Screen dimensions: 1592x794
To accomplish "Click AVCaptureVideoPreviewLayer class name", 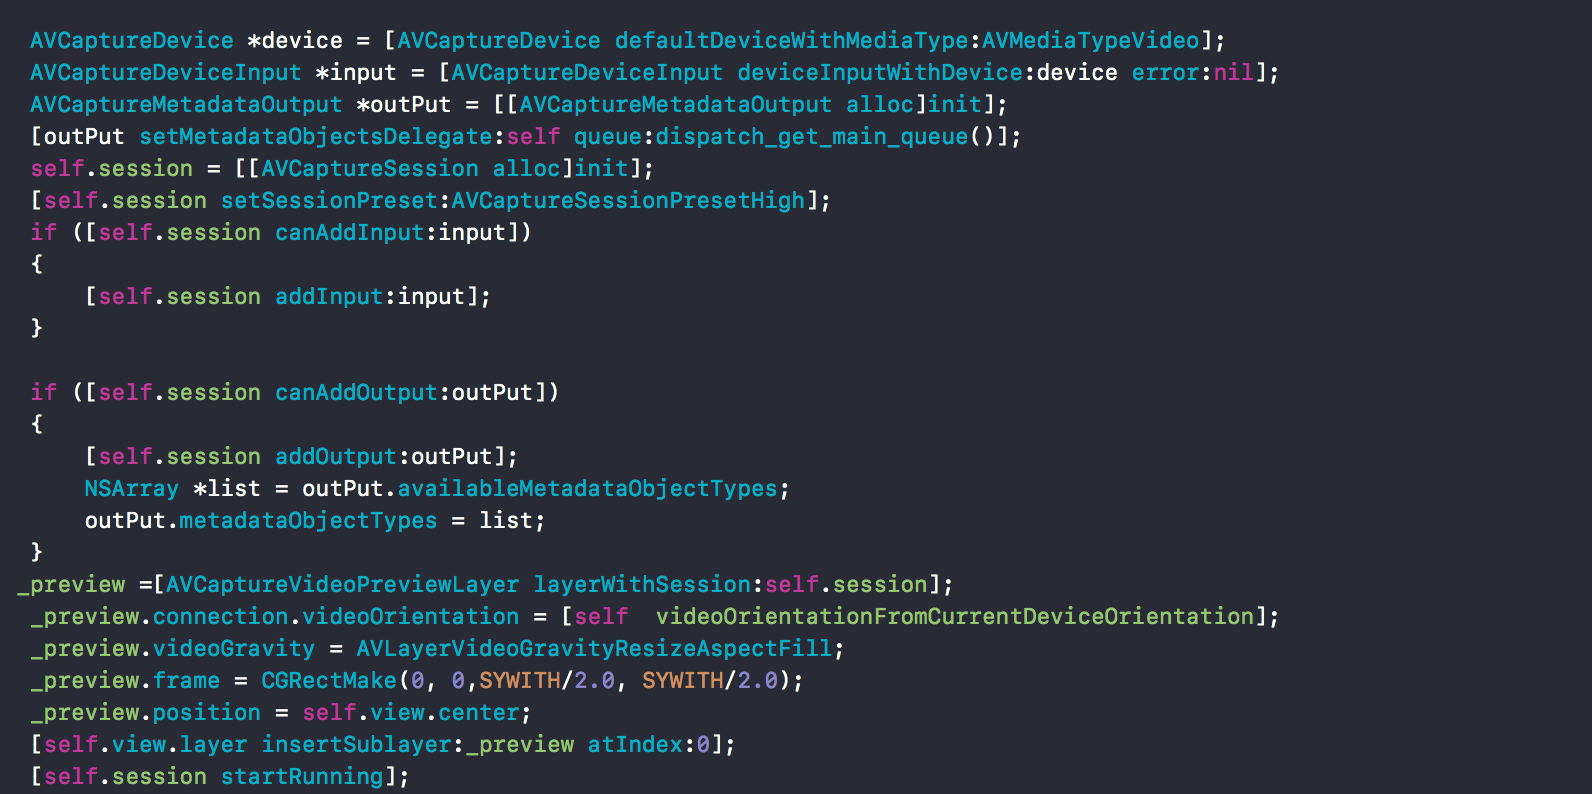I will 343,585.
